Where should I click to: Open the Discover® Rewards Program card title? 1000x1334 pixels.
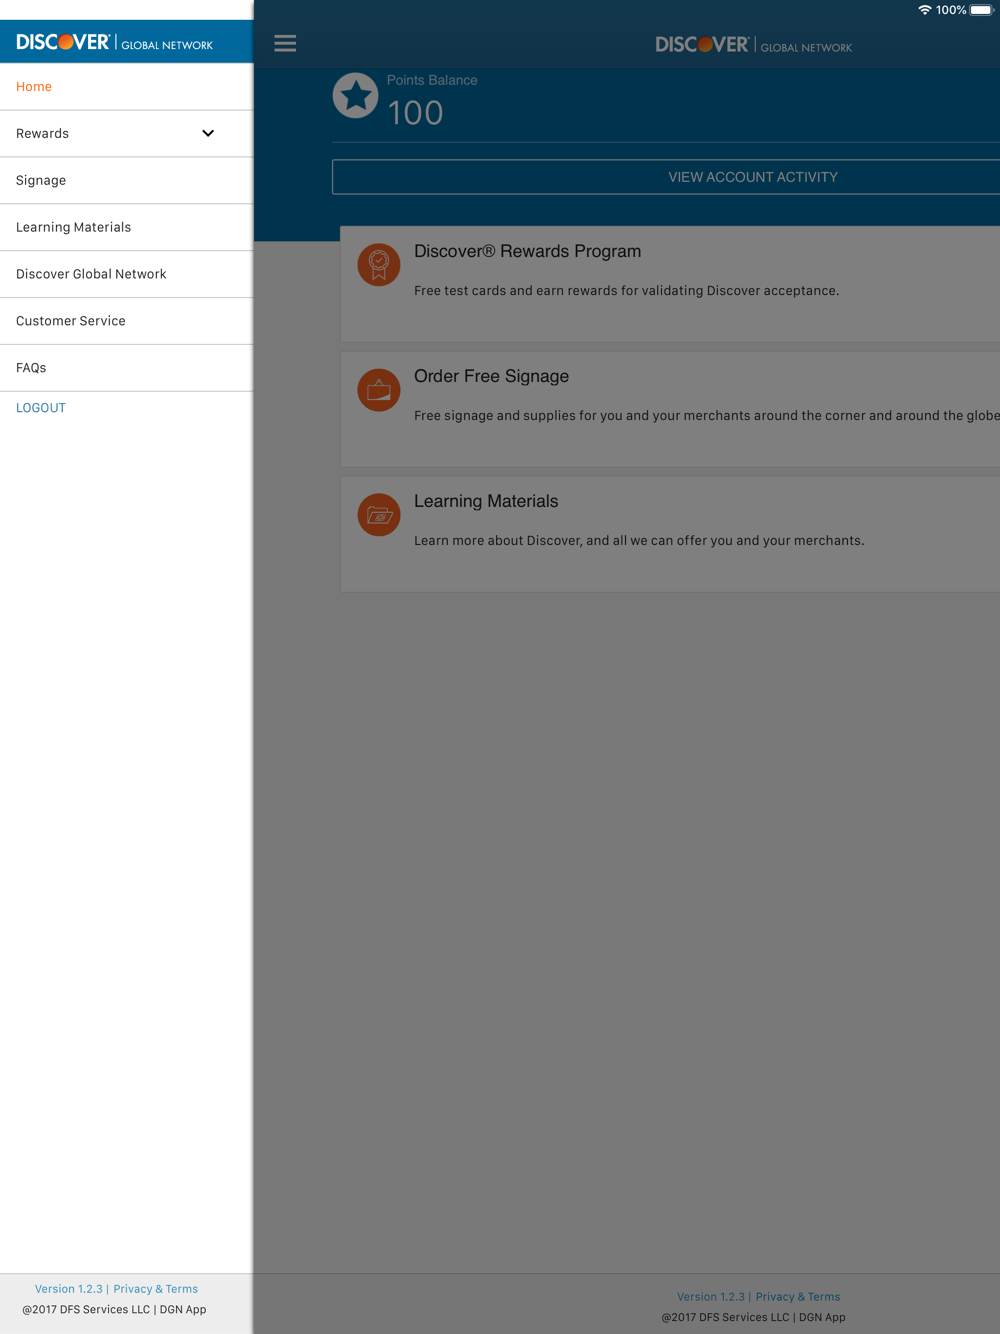point(528,252)
